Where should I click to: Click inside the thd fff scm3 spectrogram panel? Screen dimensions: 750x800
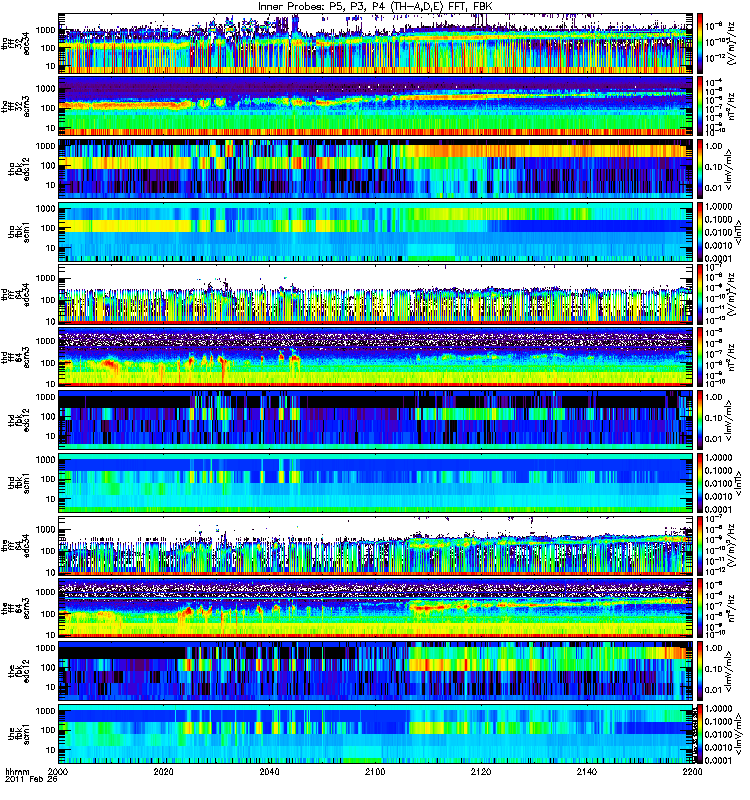[x=376, y=357]
